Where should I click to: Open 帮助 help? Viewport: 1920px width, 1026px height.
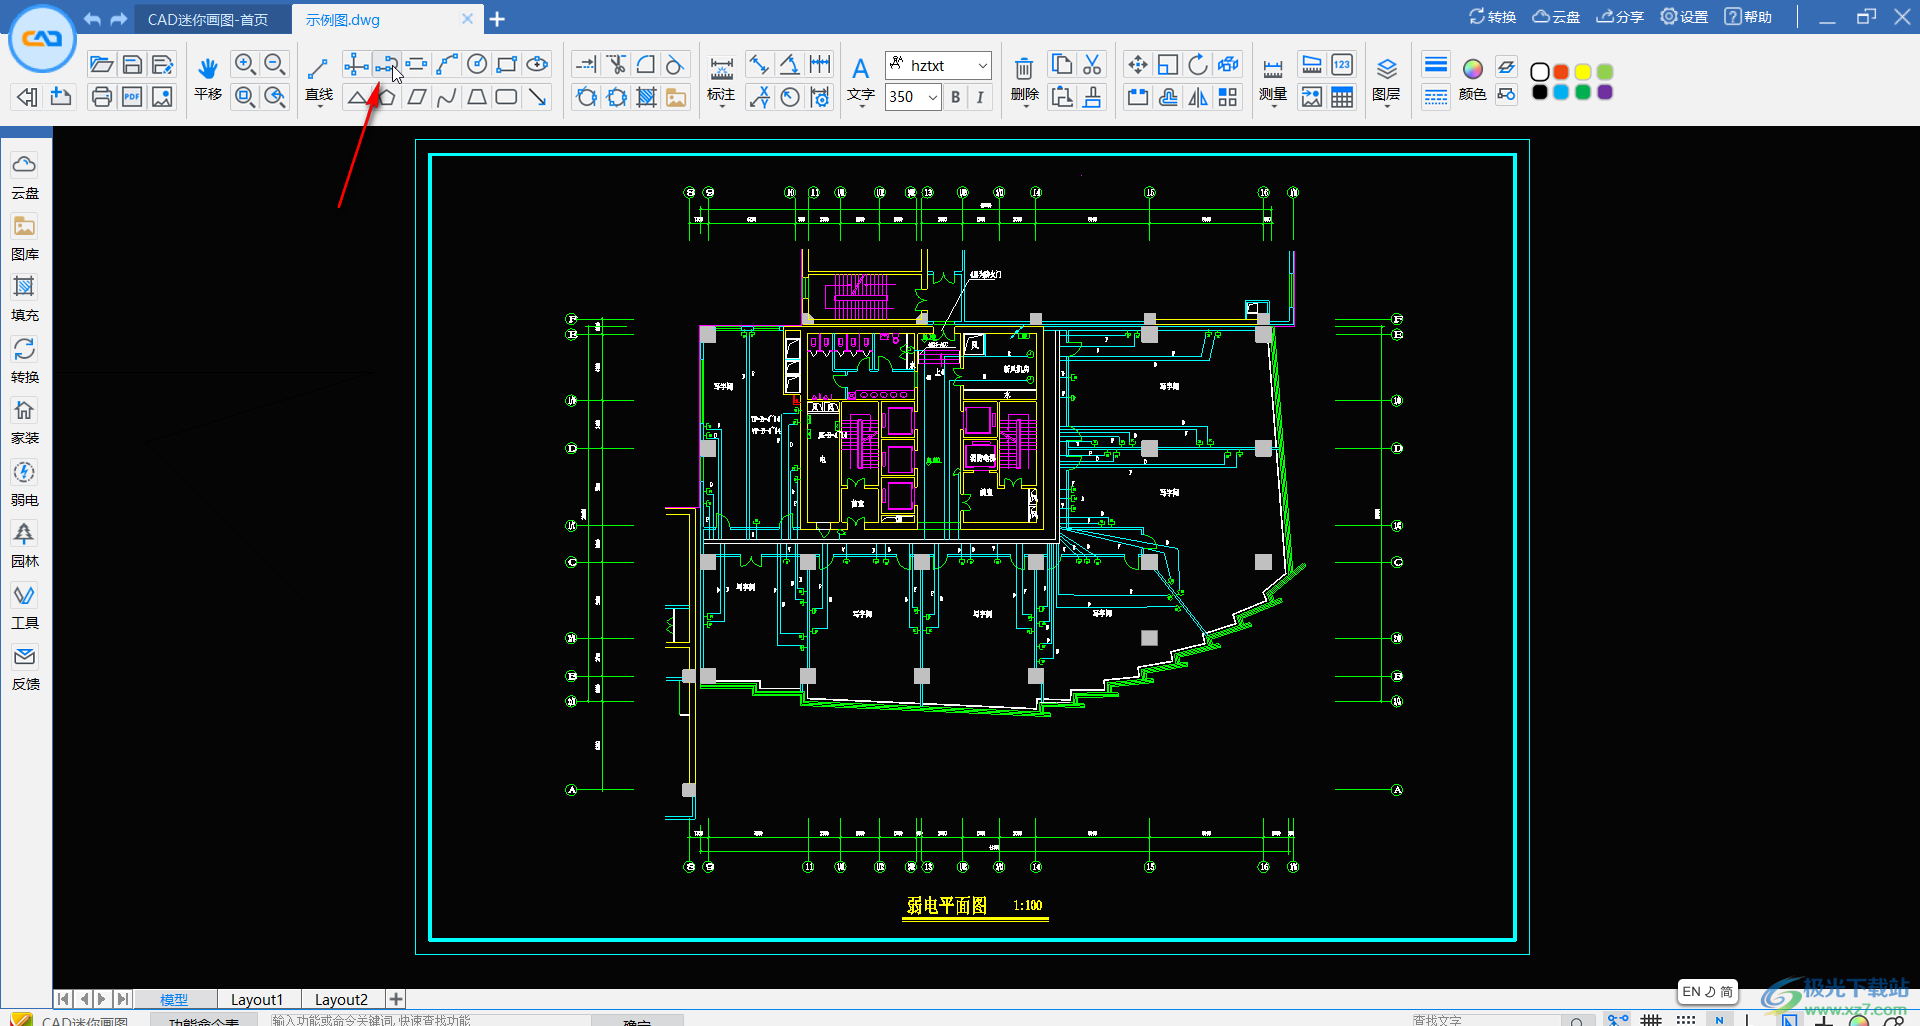pos(1748,17)
